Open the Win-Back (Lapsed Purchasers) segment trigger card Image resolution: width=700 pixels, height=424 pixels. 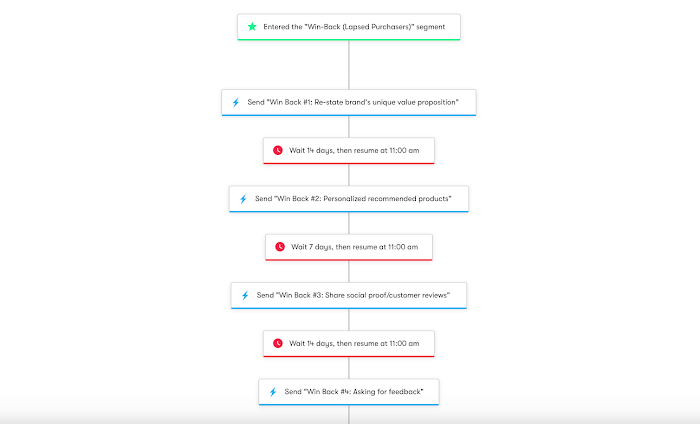pos(349,27)
